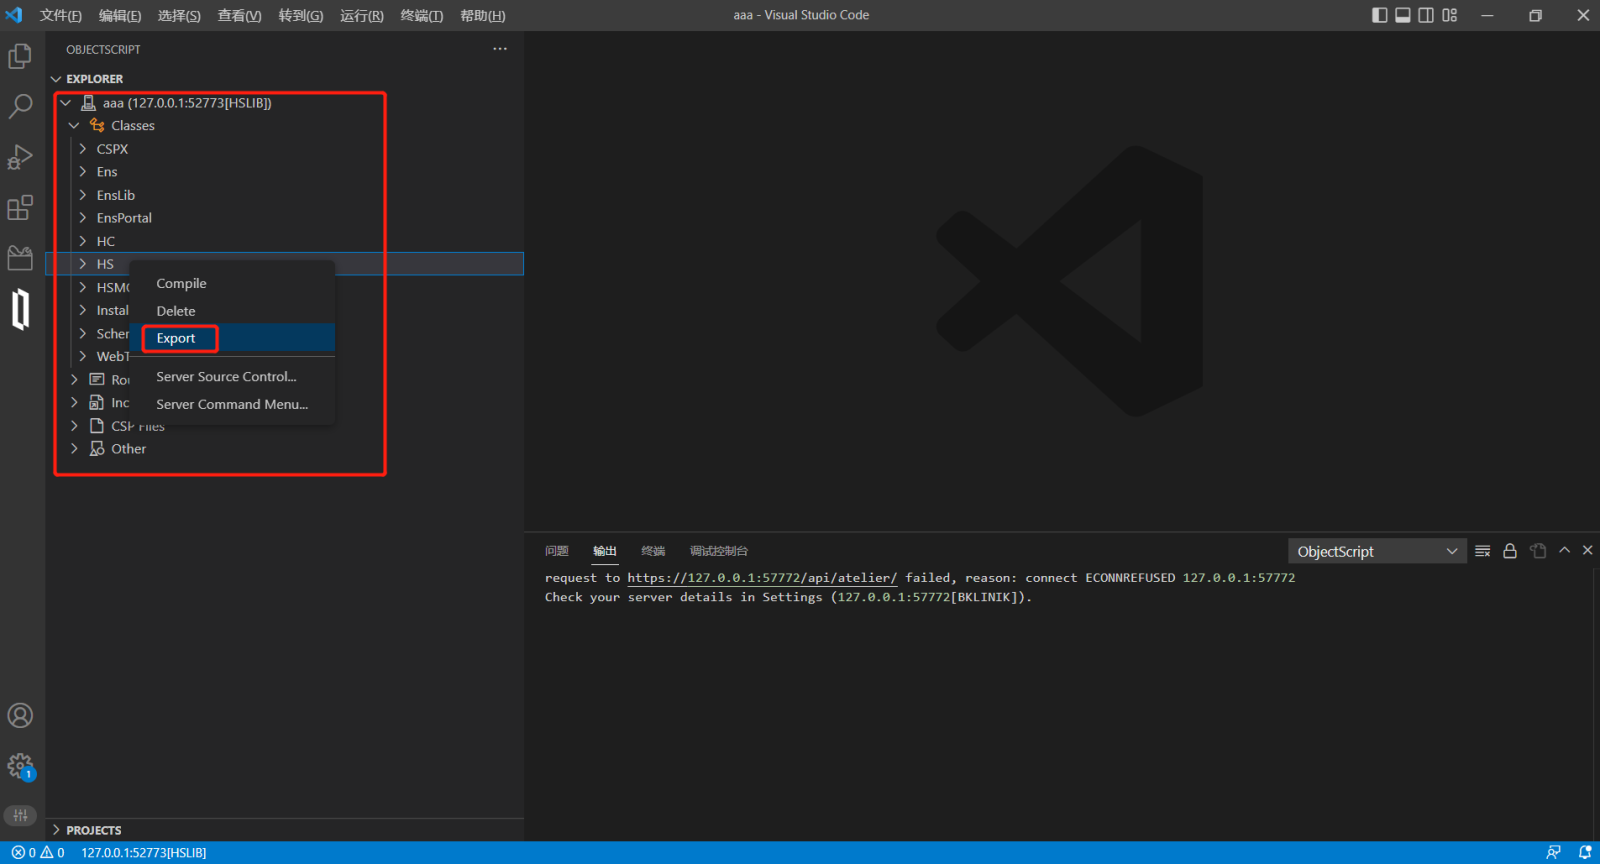Choose Compile in the context menu
1600x864 pixels.
[181, 284]
